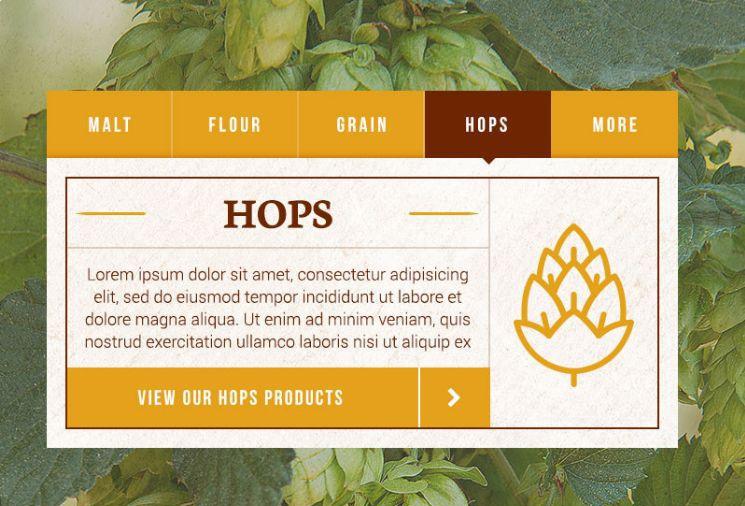Image resolution: width=745 pixels, height=506 pixels.
Task: Click View Our Hops Products button
Action: pyautogui.click(x=242, y=398)
